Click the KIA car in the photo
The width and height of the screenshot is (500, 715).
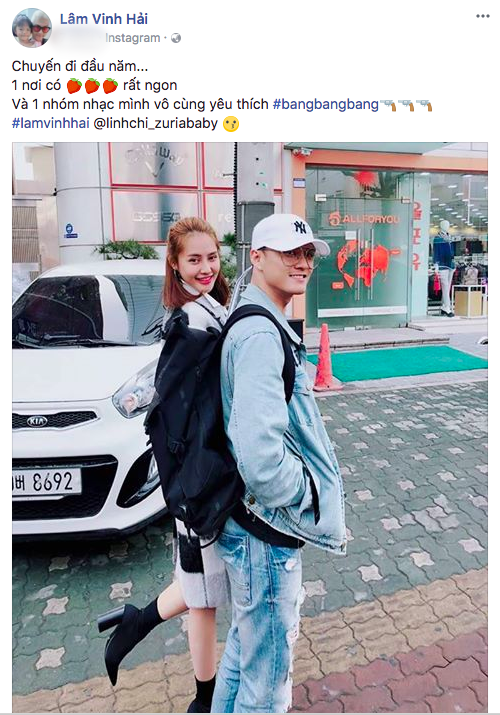click(x=89, y=397)
